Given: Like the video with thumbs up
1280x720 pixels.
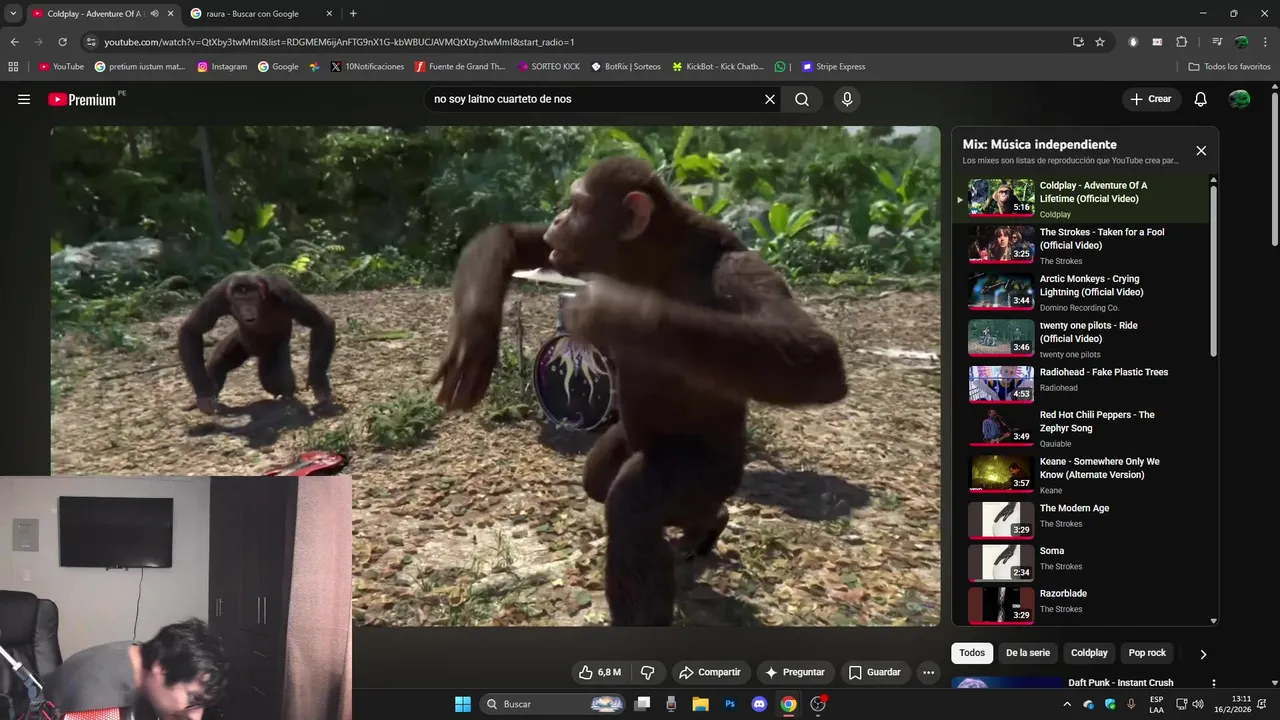Looking at the screenshot, I should pyautogui.click(x=600, y=672).
